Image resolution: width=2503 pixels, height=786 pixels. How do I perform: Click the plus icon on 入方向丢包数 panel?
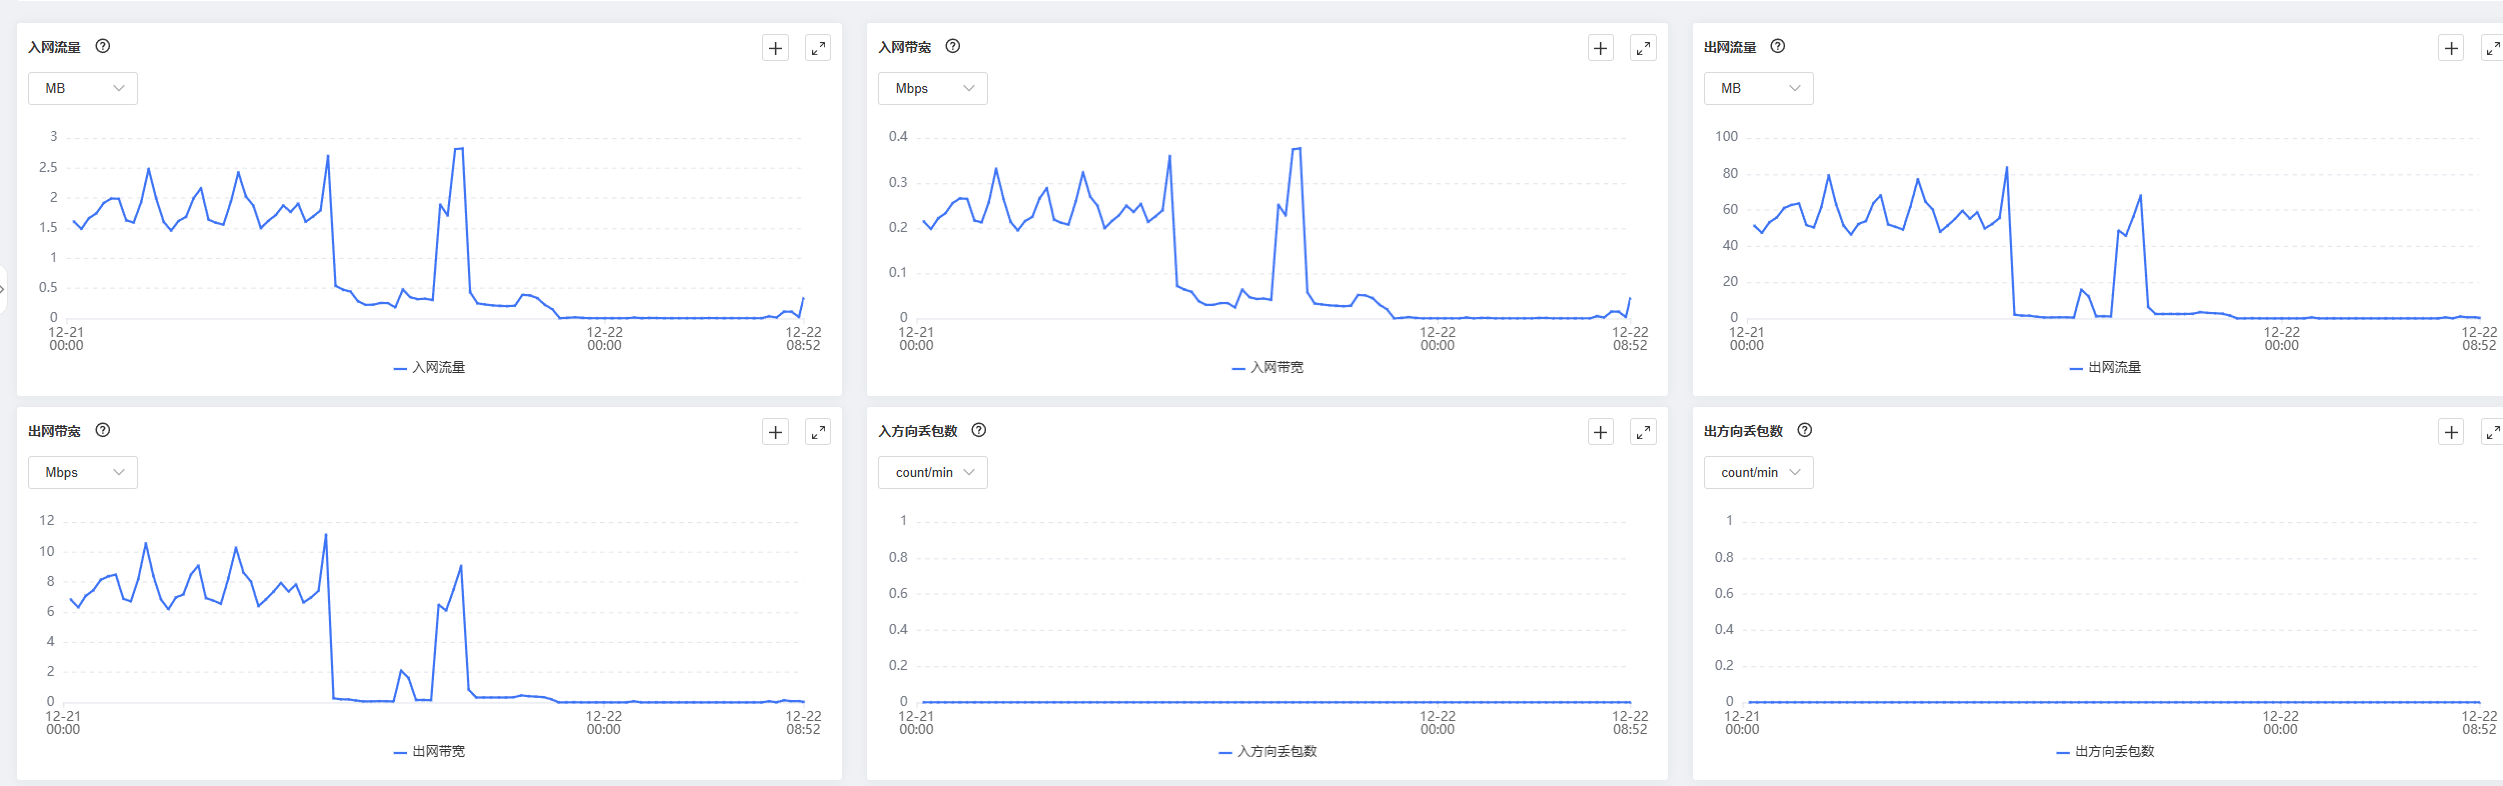[x=1600, y=432]
